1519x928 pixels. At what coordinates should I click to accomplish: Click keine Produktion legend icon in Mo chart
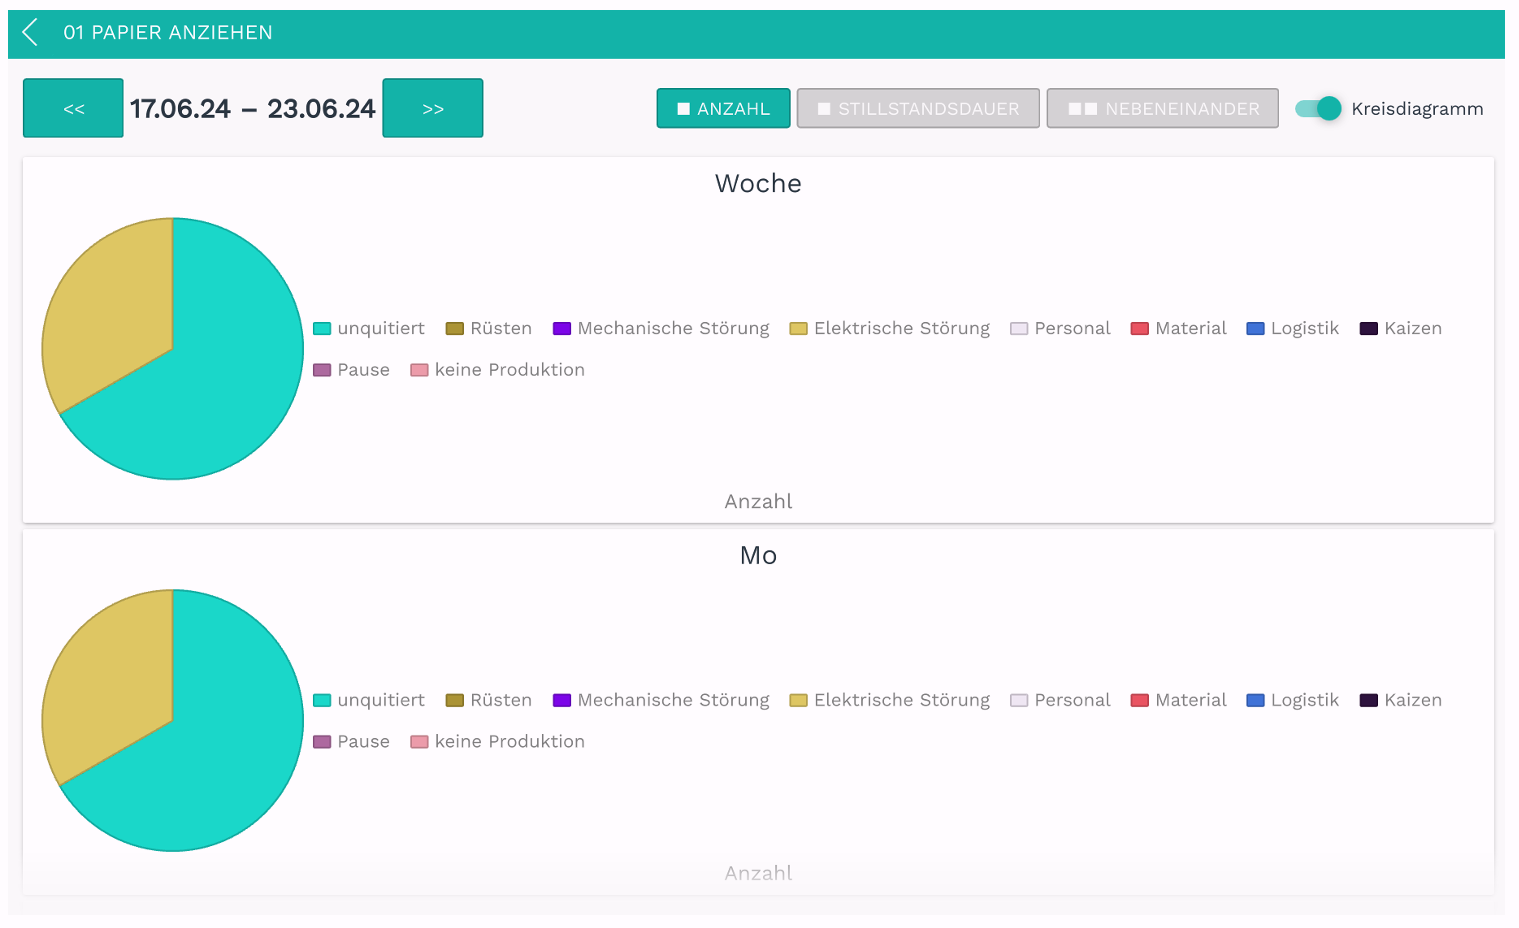click(x=419, y=742)
